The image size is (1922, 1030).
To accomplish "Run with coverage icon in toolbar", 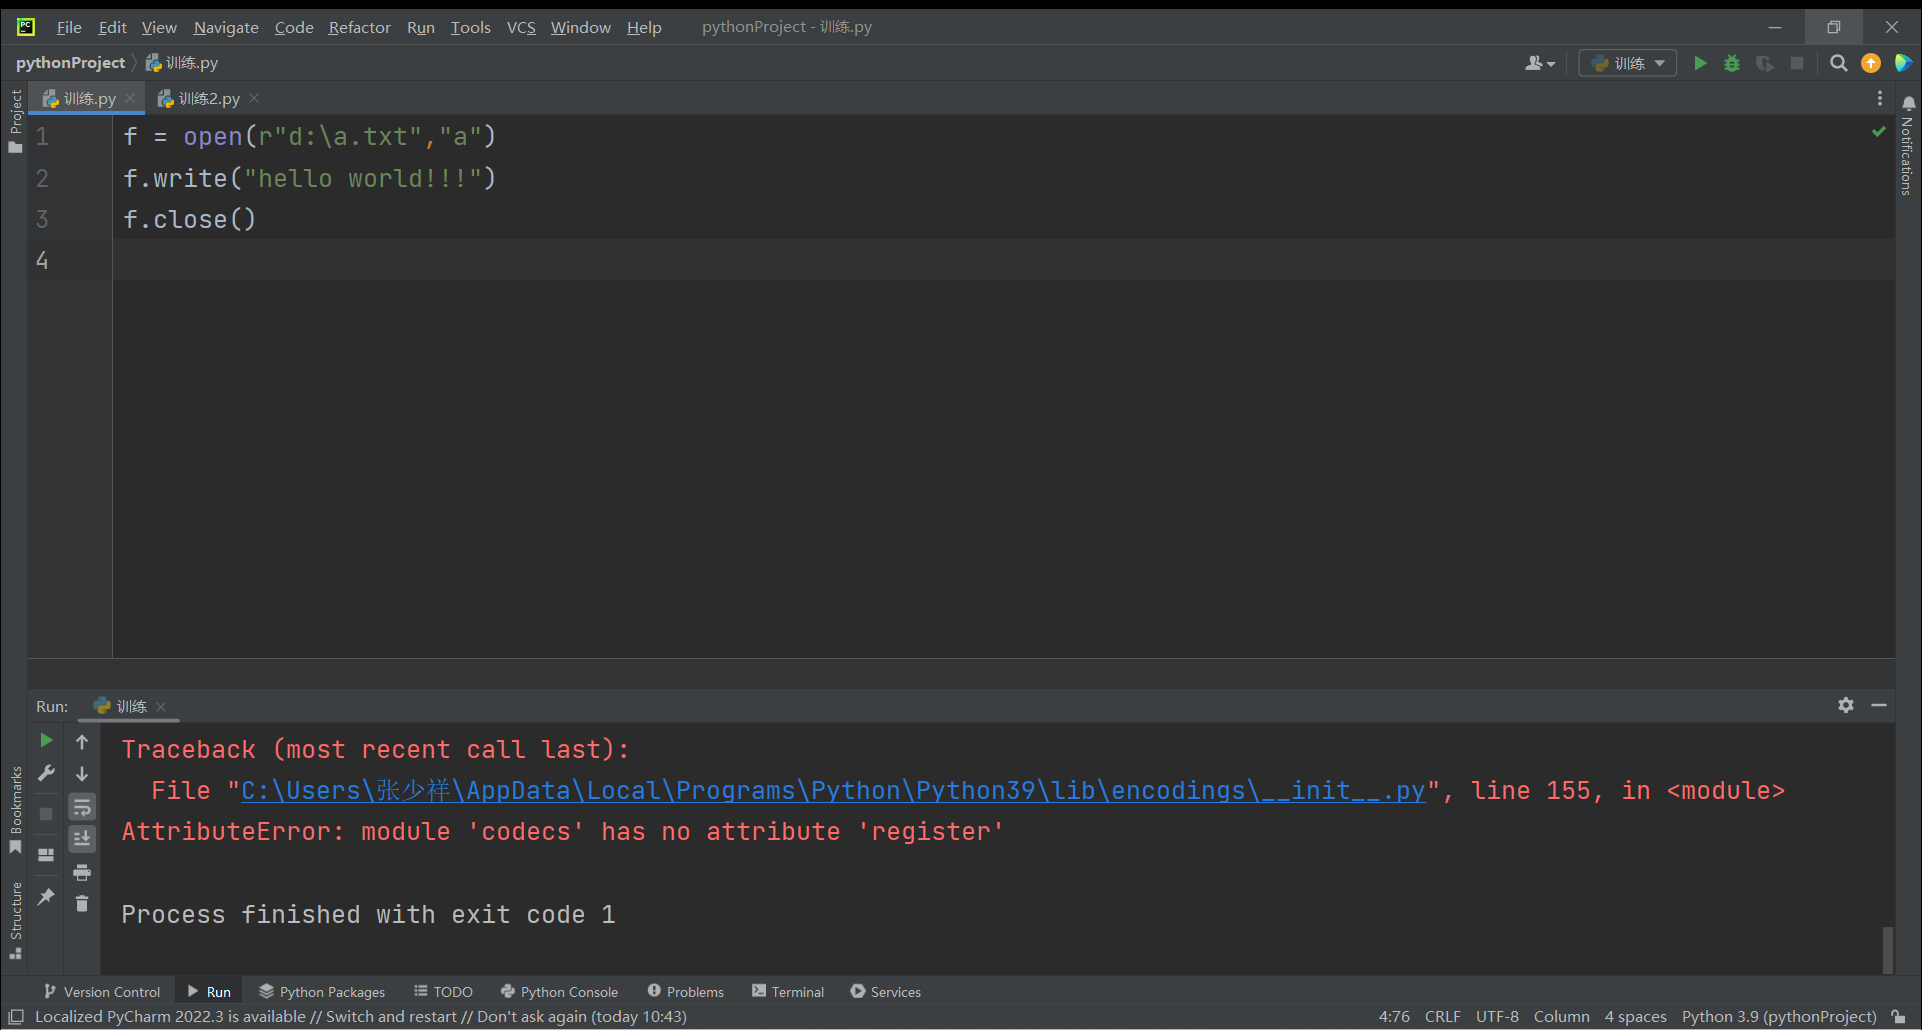I will (x=1765, y=63).
